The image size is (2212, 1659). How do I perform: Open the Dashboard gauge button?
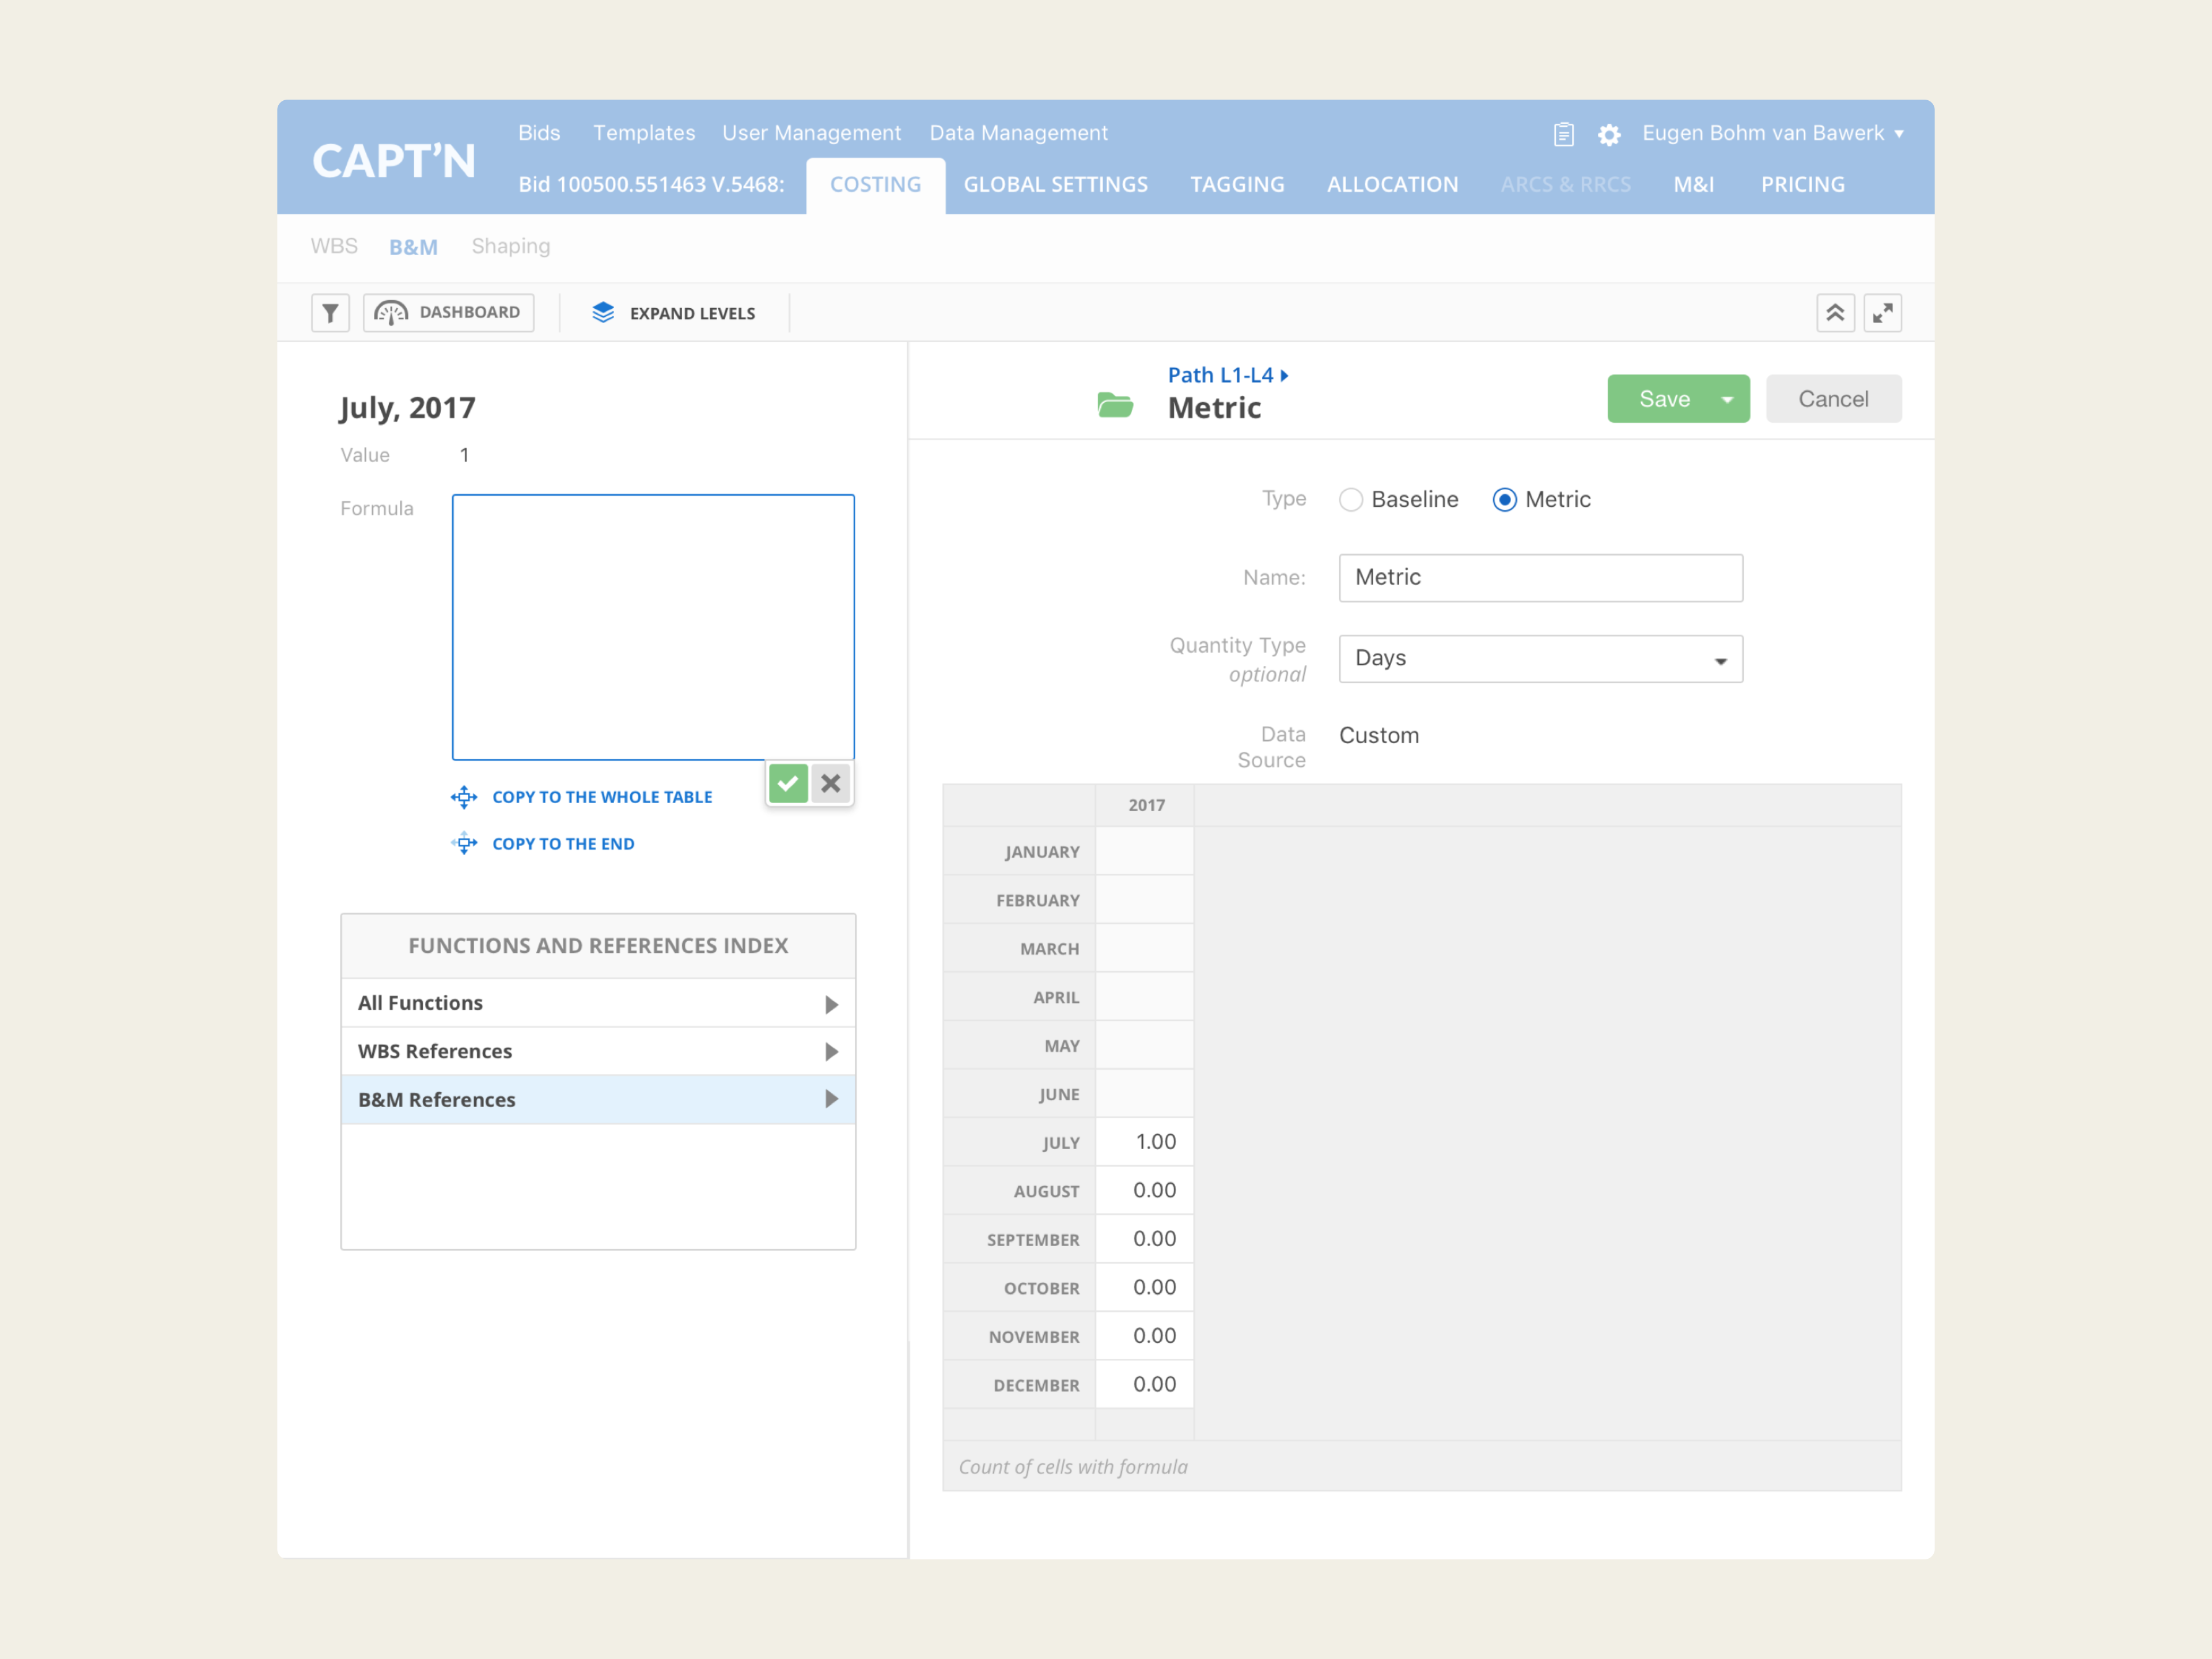[448, 313]
